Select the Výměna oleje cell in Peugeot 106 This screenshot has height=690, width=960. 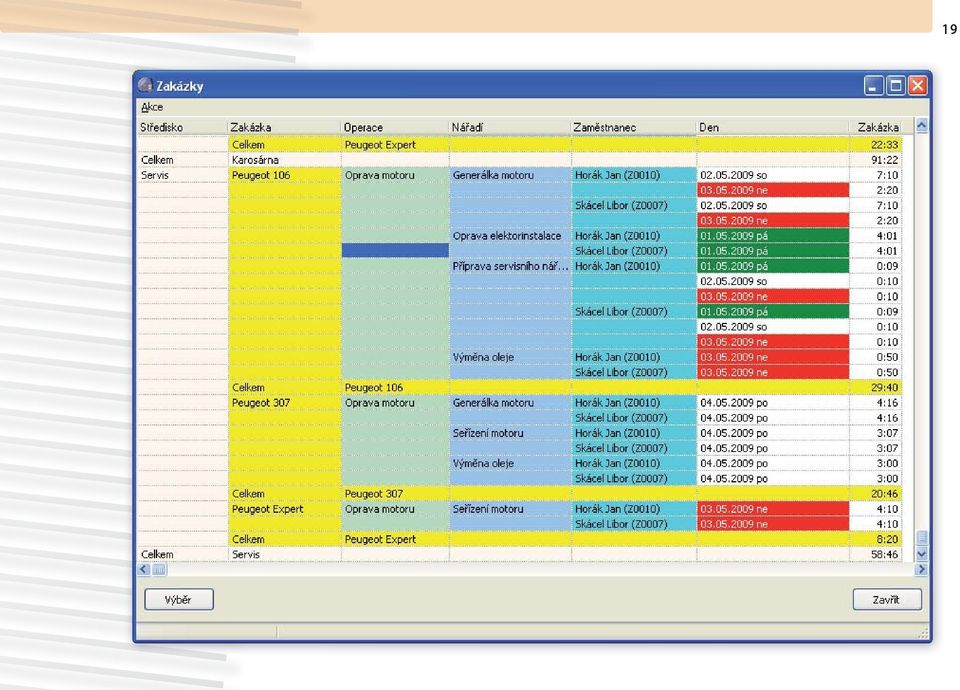pos(509,357)
